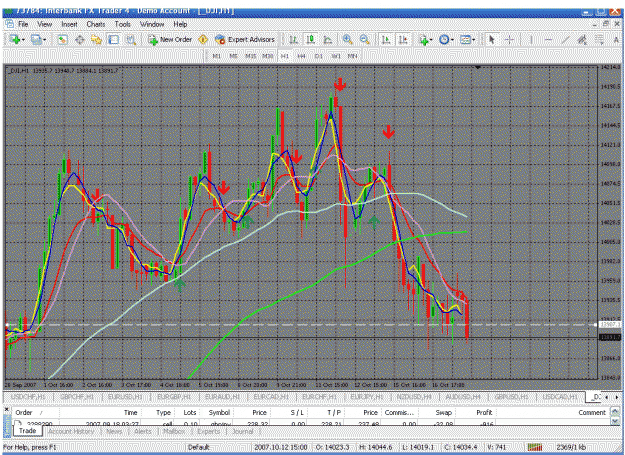Viewport: 625px width, 455px height.
Task: Switch to candlestick chart display
Action: (x=311, y=39)
